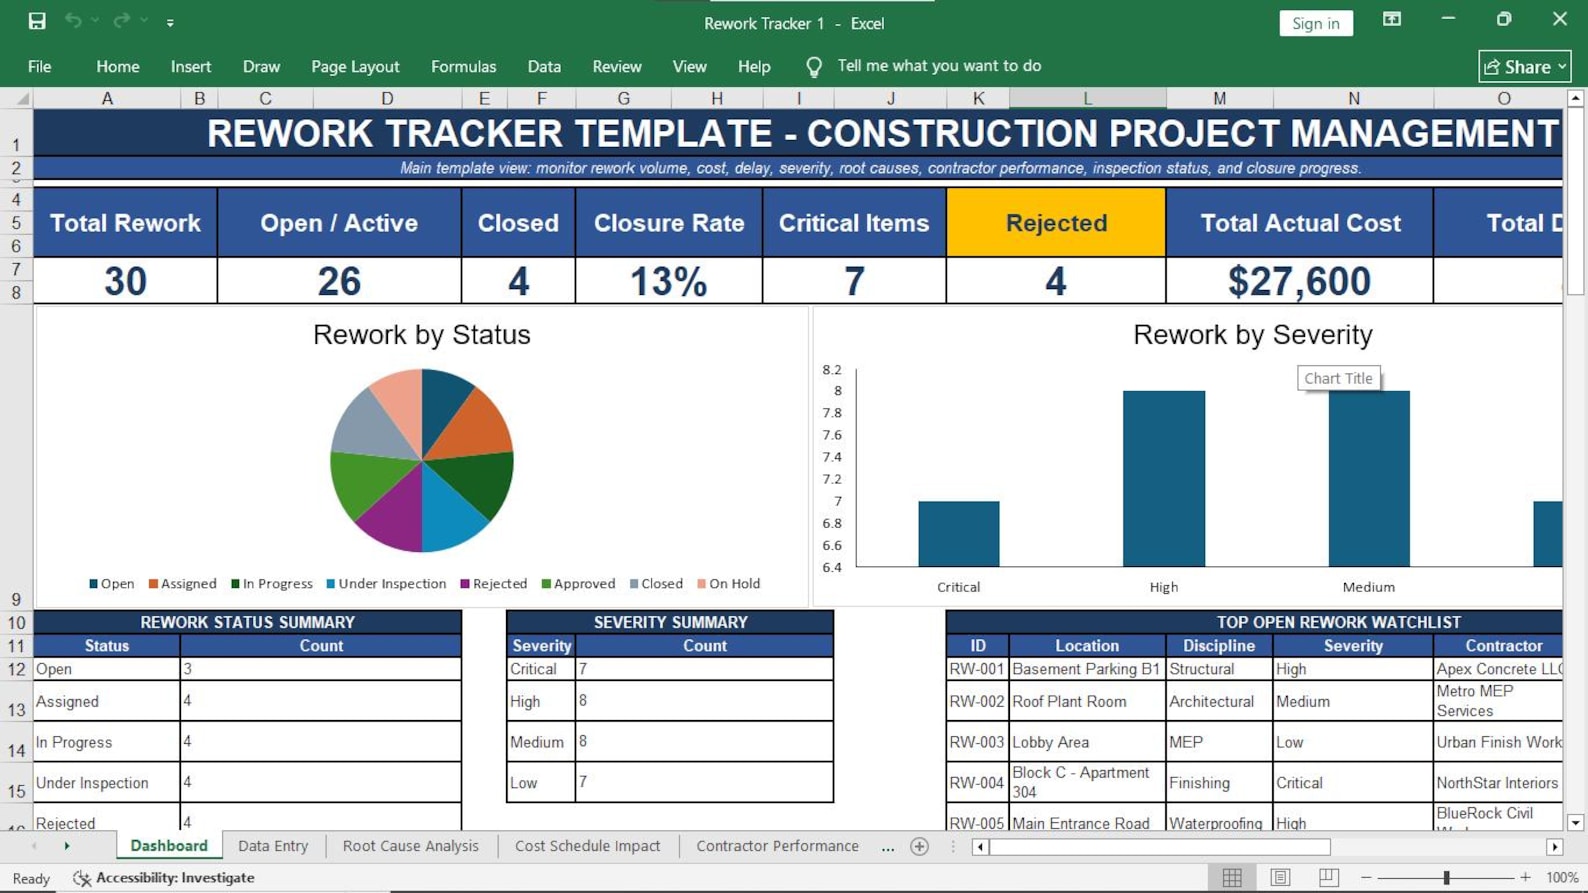Click the next sheet navigation arrow
This screenshot has height=893, width=1588.
[67, 846]
